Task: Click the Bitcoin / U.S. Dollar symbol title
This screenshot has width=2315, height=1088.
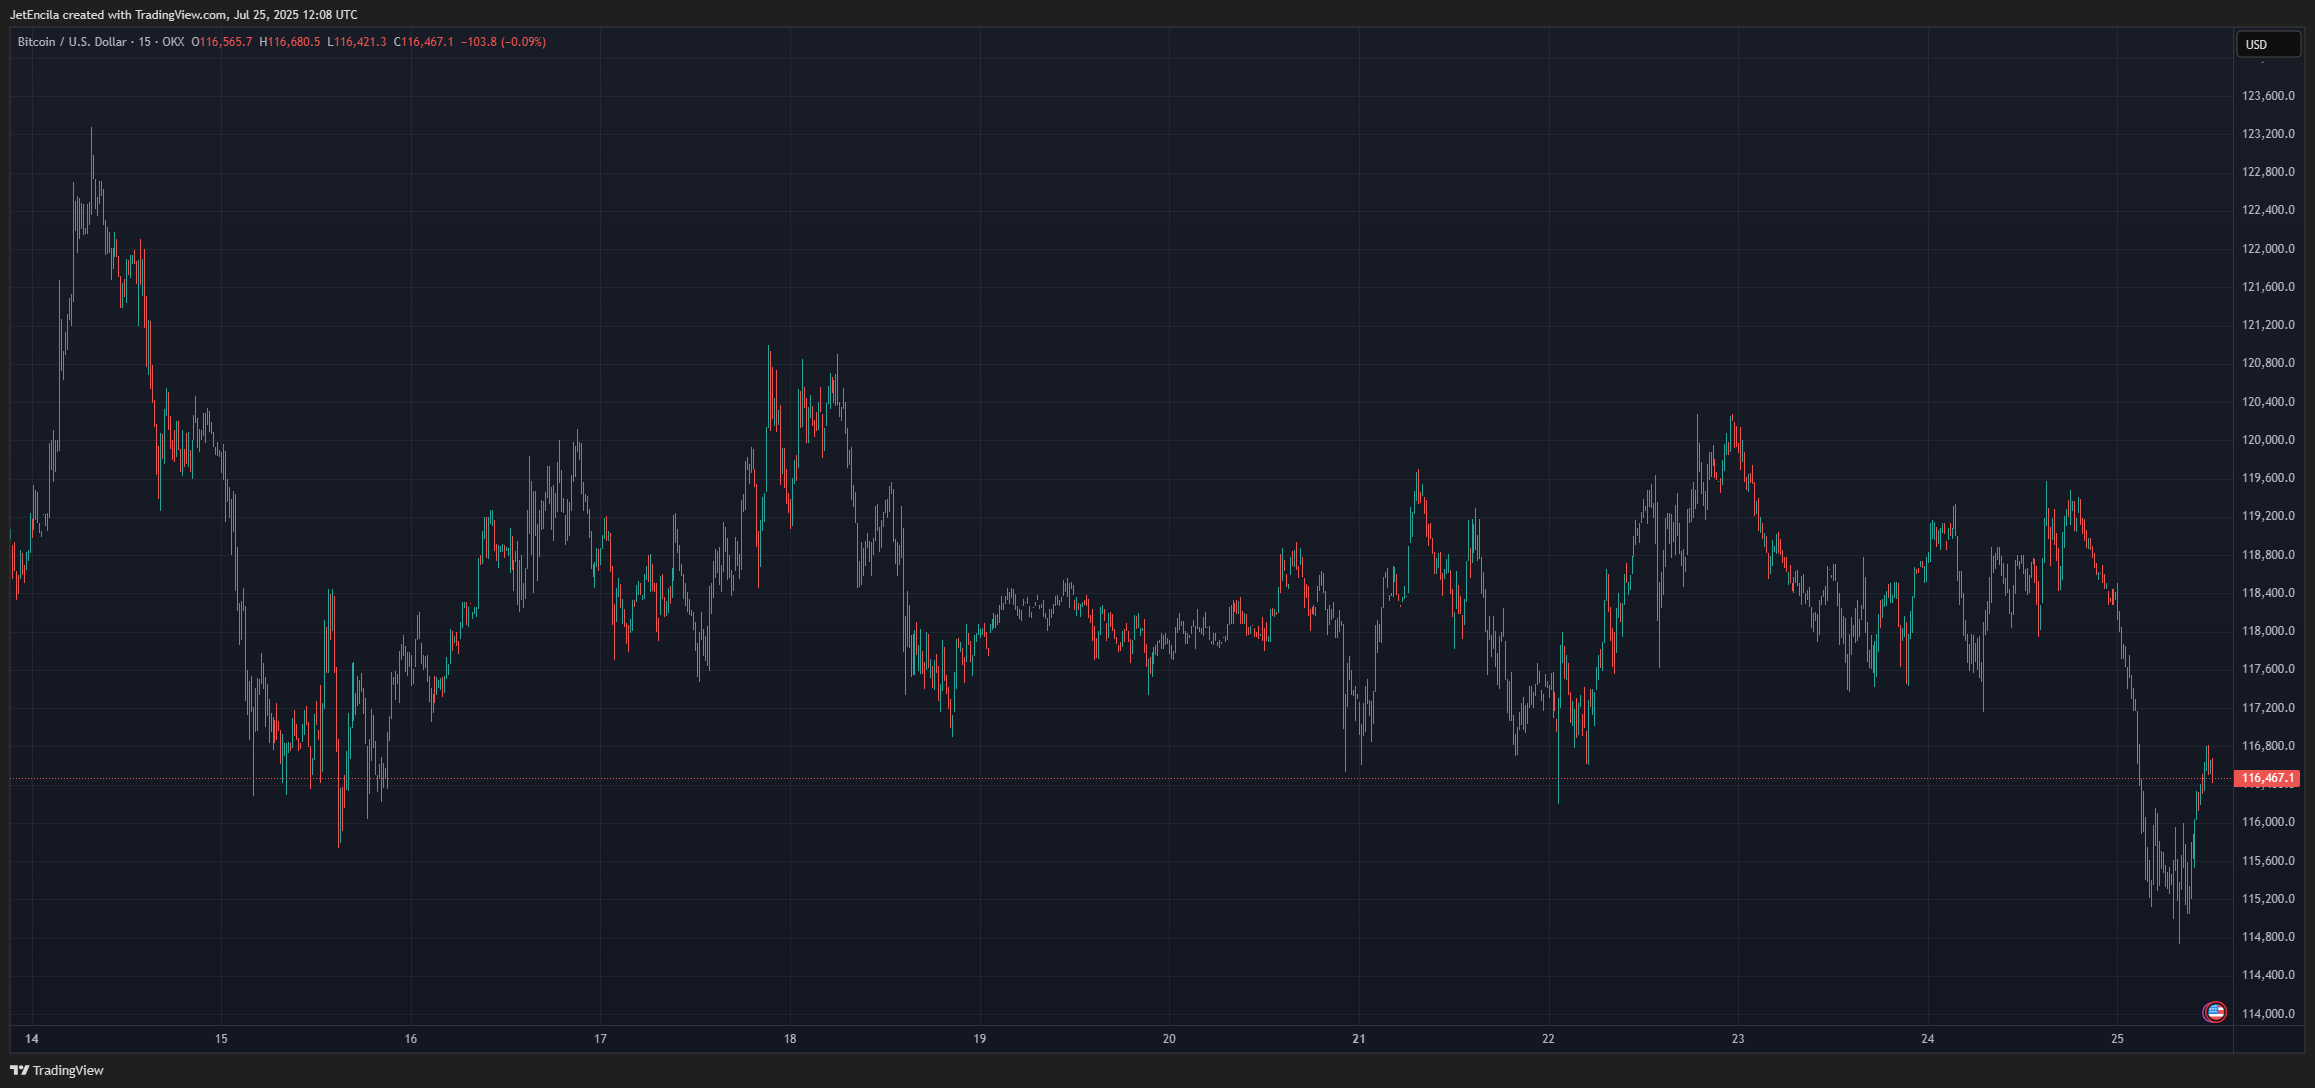Action: click(x=72, y=42)
